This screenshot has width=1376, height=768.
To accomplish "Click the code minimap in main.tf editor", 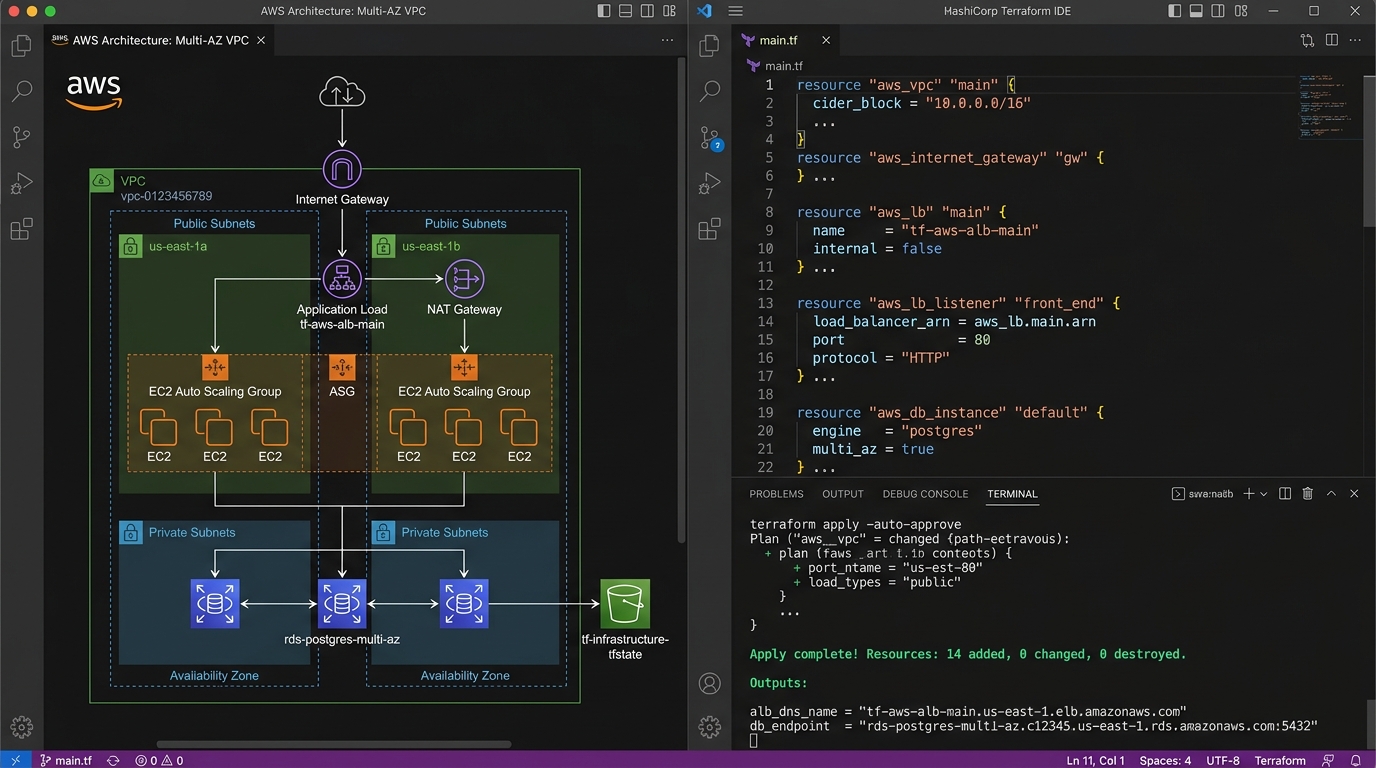I will (1330, 105).
